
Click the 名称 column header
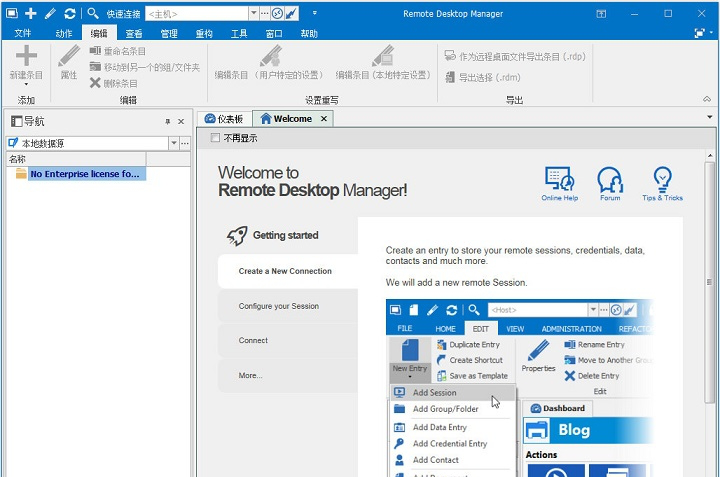pyautogui.click(x=76, y=159)
